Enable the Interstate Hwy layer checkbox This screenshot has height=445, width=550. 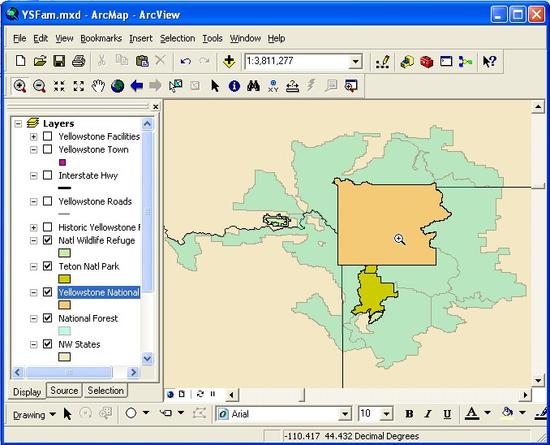(x=47, y=175)
